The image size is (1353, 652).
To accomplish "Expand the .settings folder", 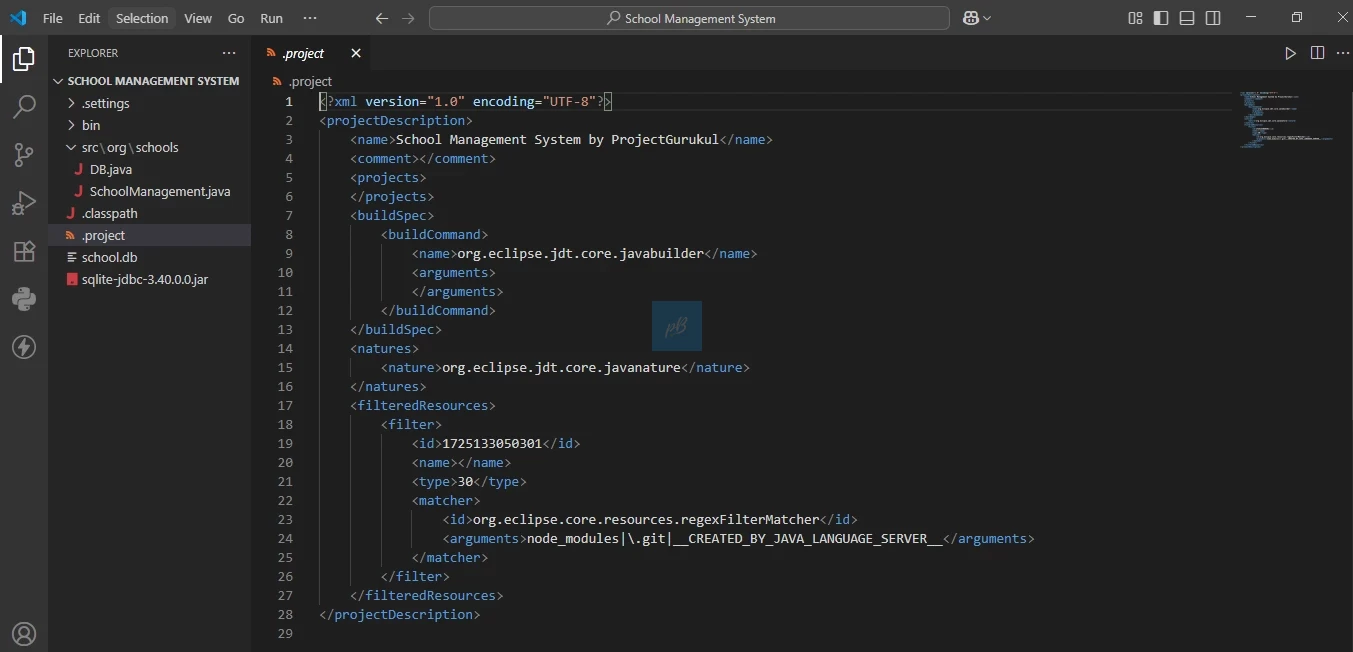I will tap(105, 103).
